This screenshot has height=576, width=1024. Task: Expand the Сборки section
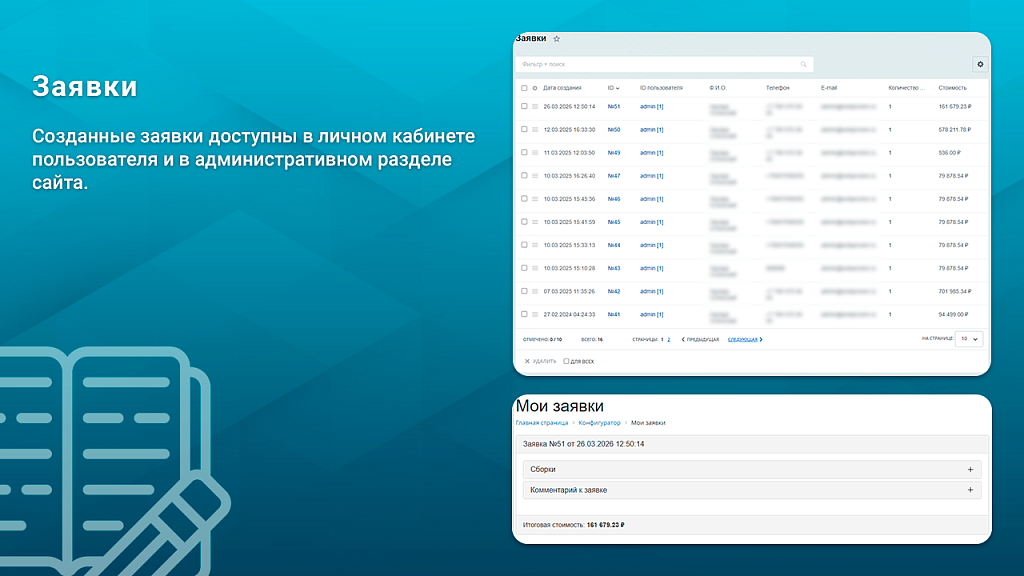pyautogui.click(x=969, y=469)
